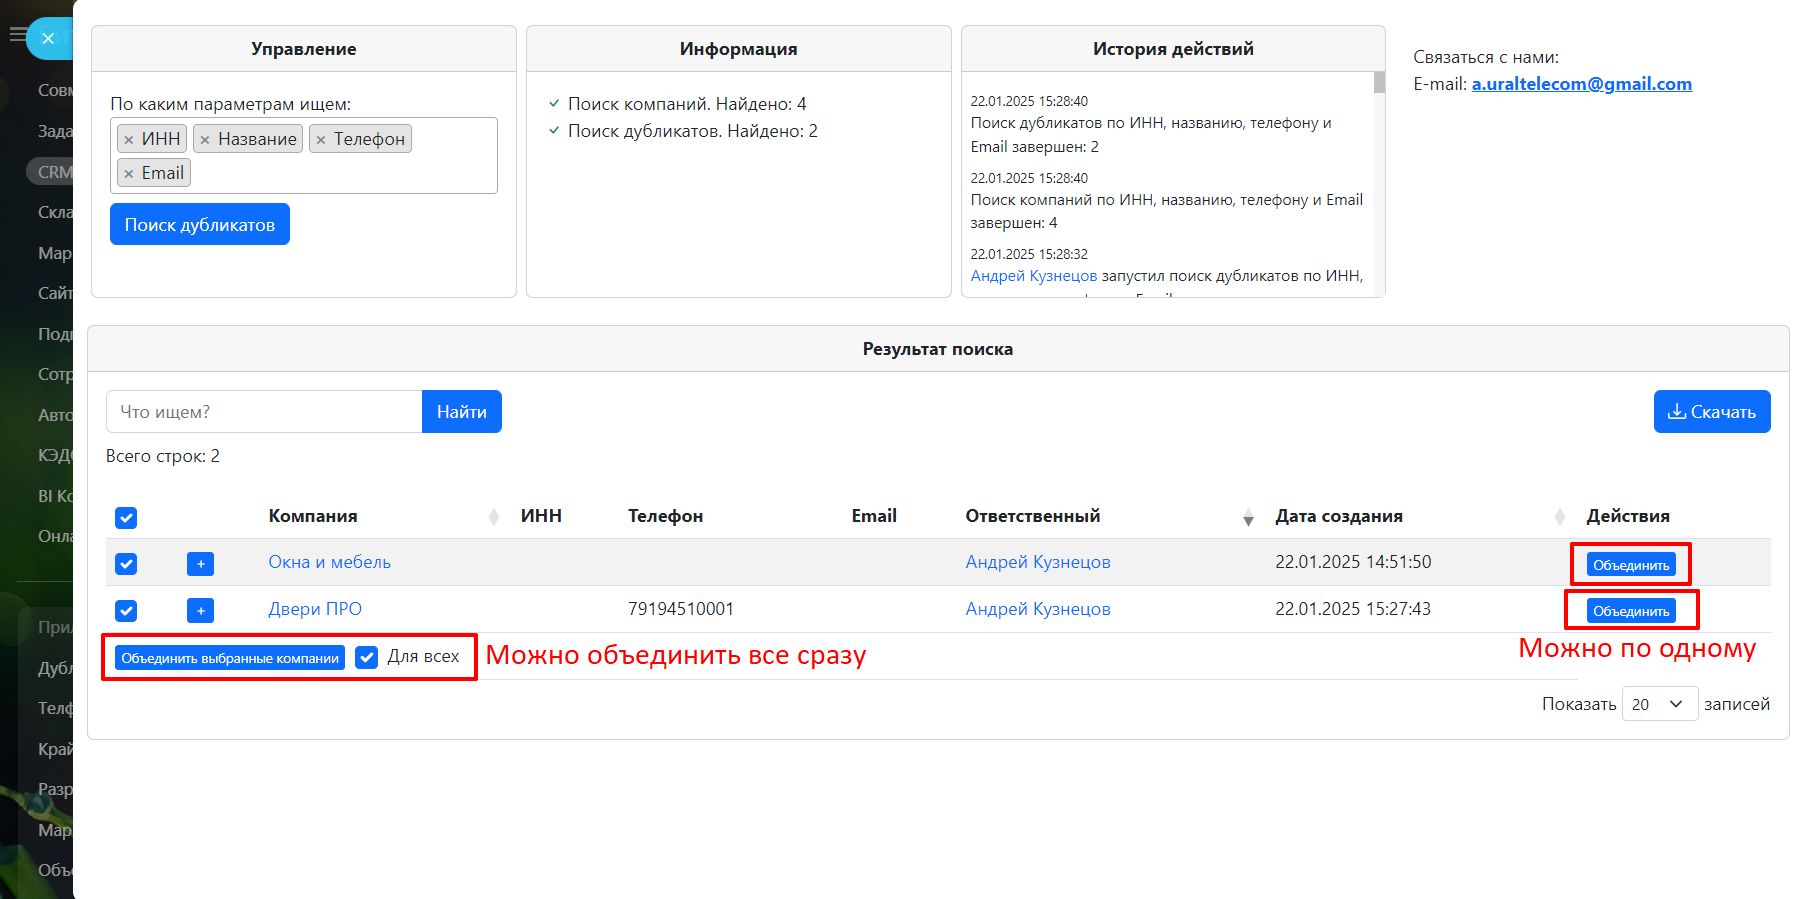
Task: Sort the table by Компания column
Action: [493, 517]
